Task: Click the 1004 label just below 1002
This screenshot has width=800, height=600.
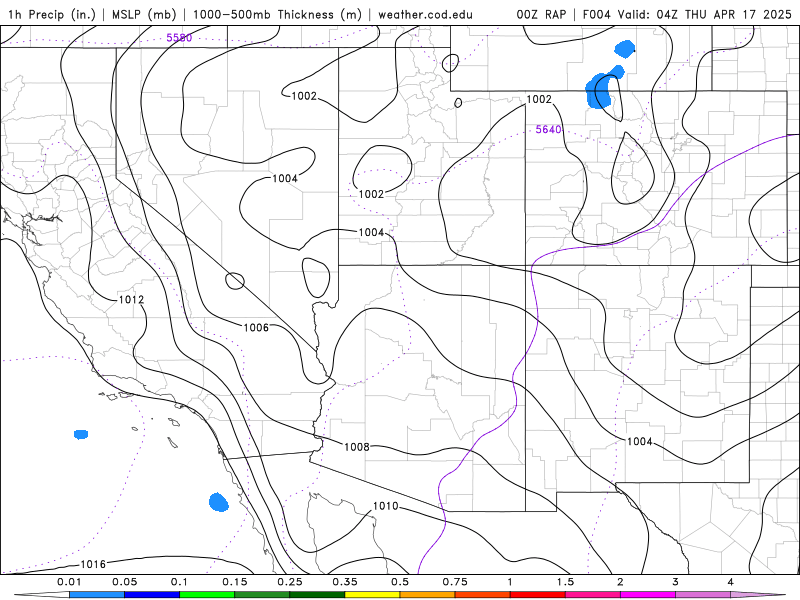Action: coord(371,233)
